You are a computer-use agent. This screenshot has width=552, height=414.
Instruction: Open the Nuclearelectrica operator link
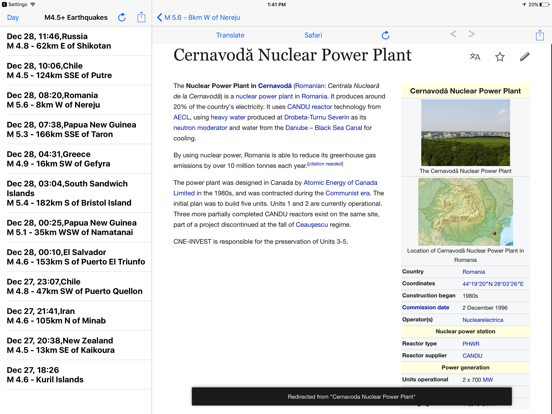click(483, 320)
